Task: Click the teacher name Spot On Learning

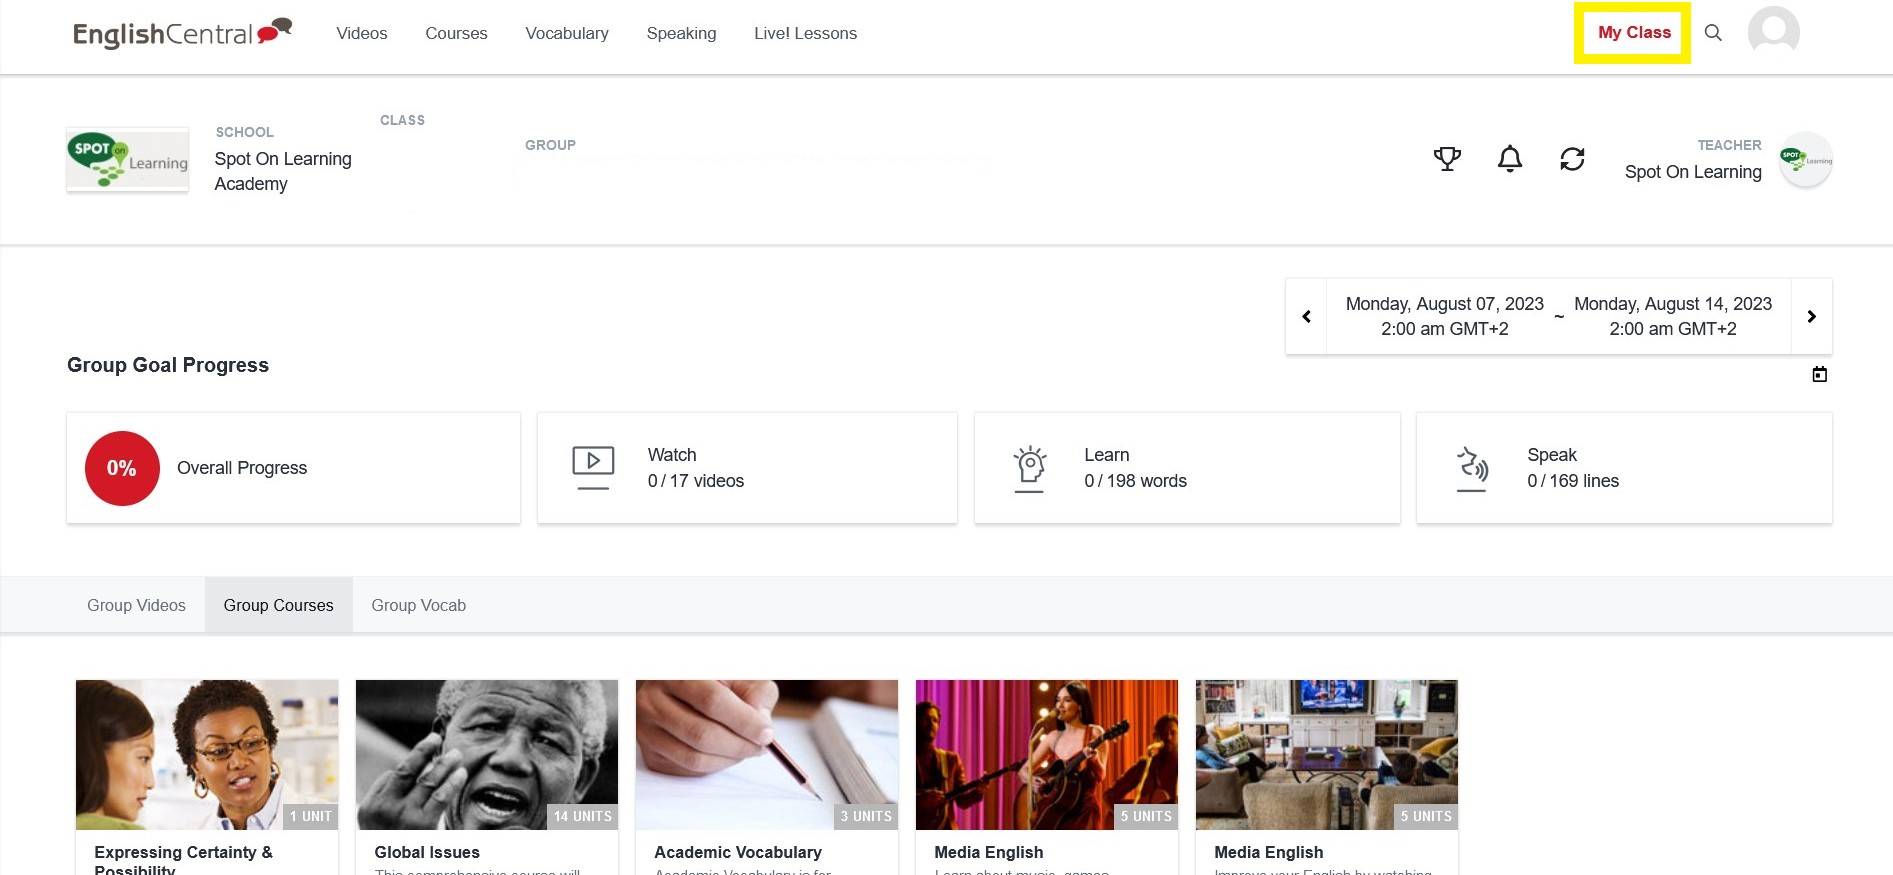Action: [x=1693, y=172]
